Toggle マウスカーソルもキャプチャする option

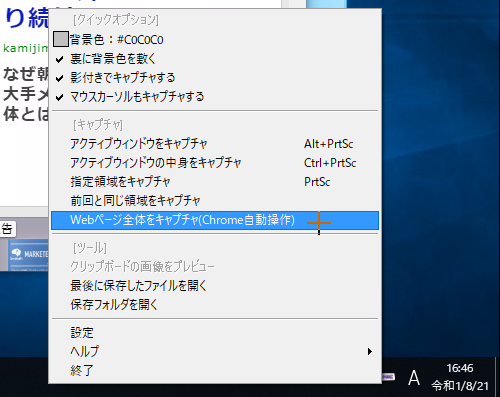[215, 97]
